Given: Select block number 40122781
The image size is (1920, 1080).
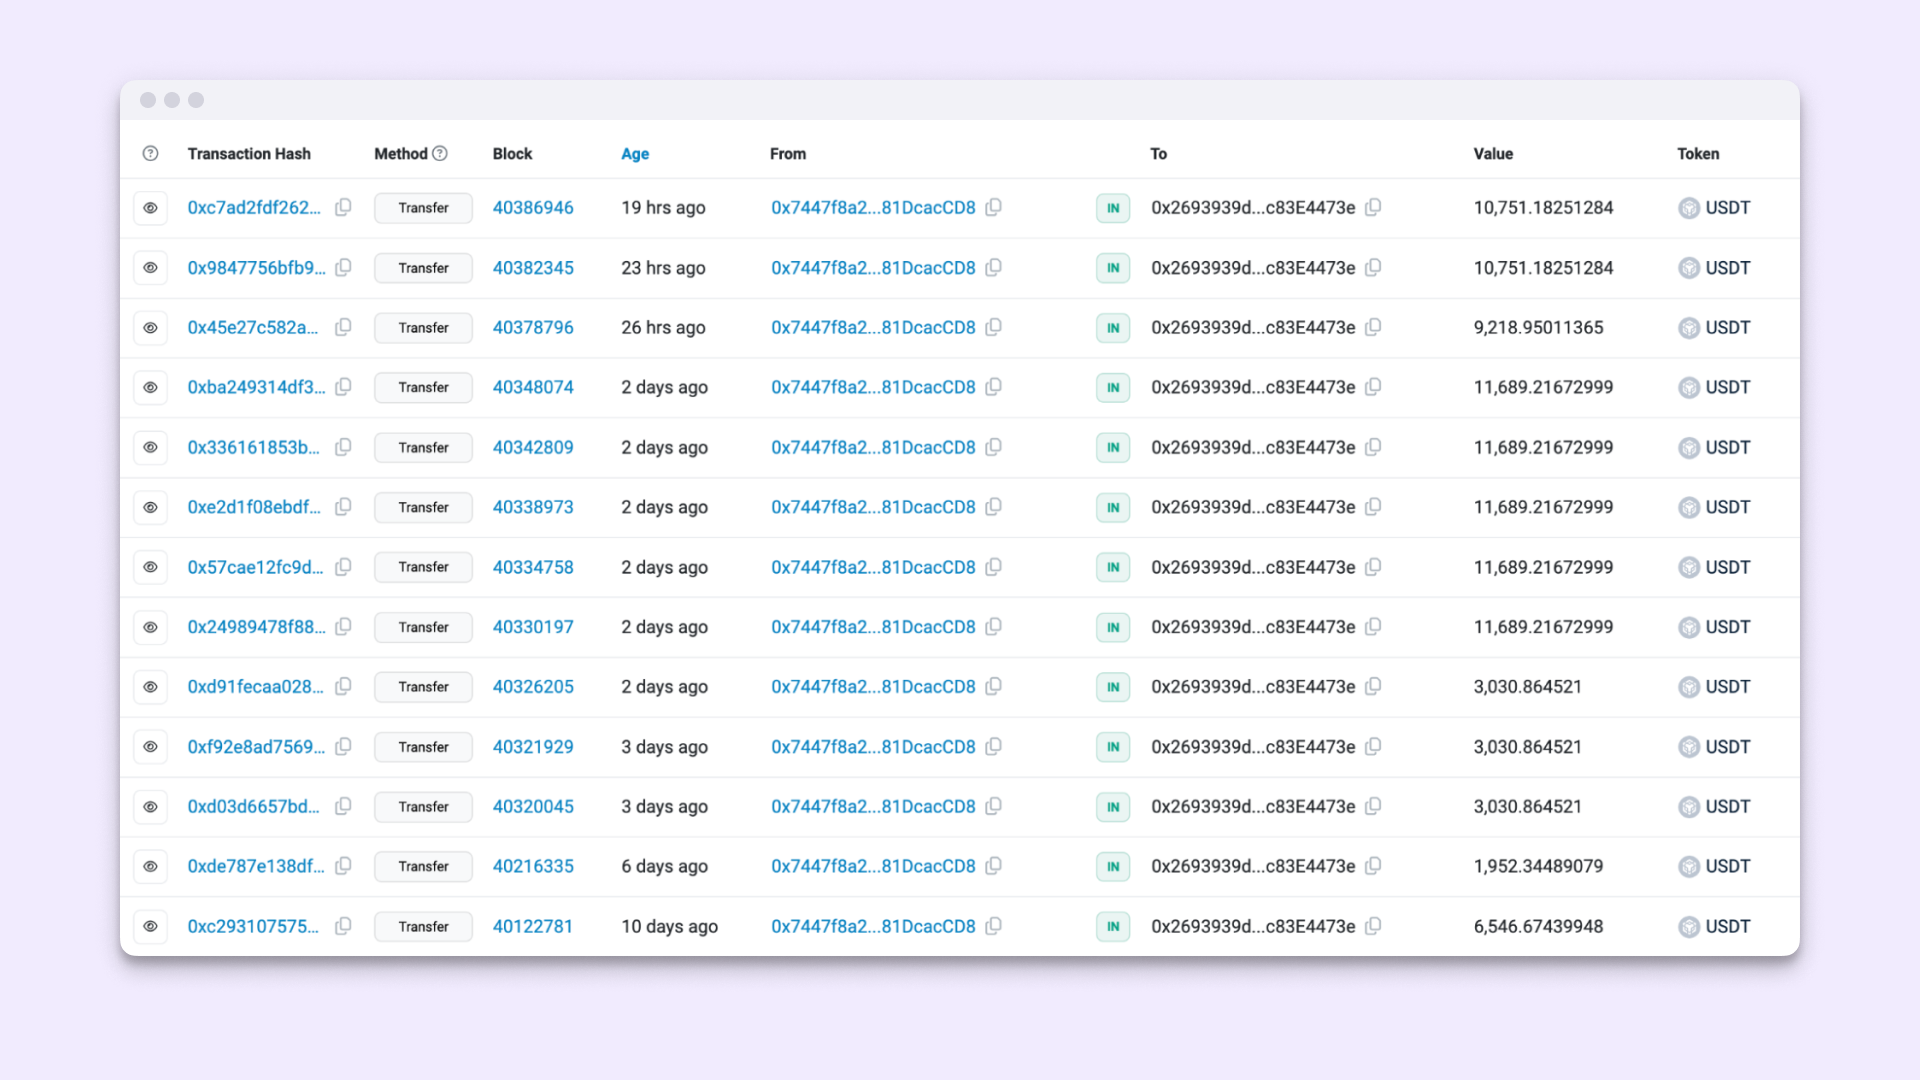Looking at the screenshot, I should tap(535, 926).
